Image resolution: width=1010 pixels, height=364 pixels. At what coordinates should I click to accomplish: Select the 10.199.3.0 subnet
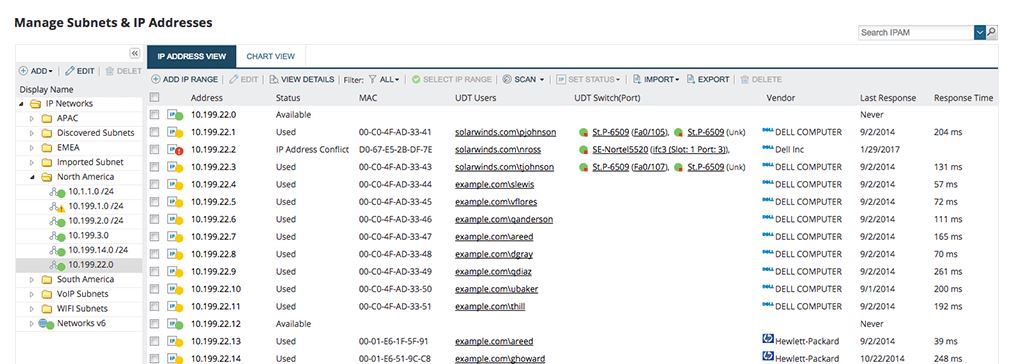pyautogui.click(x=88, y=235)
